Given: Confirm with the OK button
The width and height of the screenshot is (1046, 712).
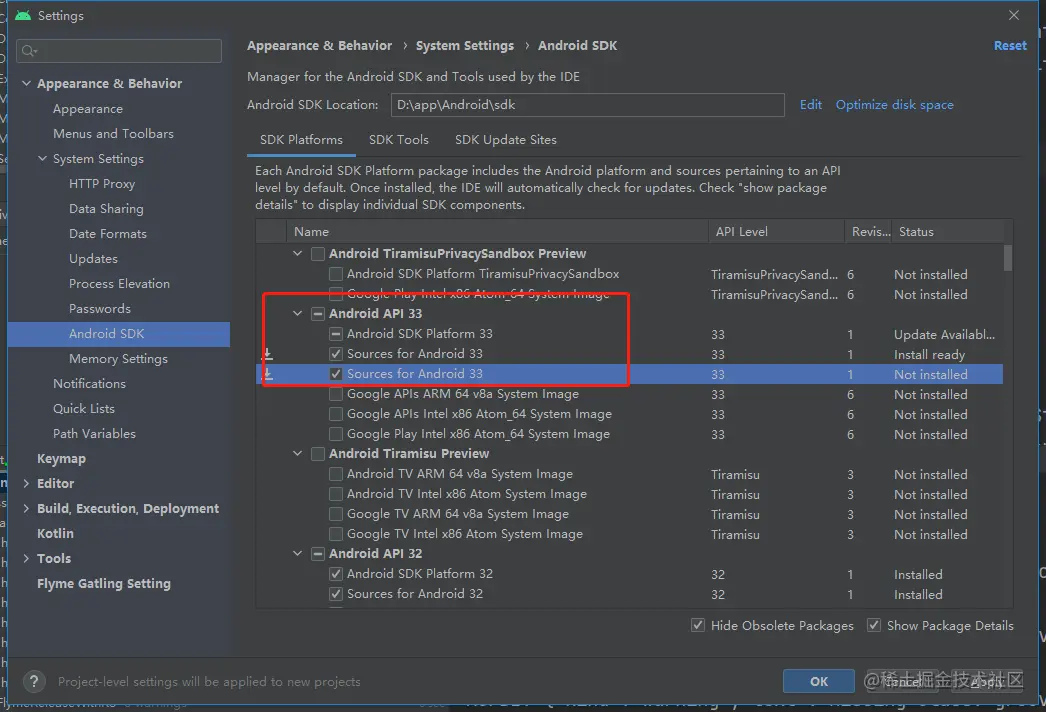Looking at the screenshot, I should 819,681.
